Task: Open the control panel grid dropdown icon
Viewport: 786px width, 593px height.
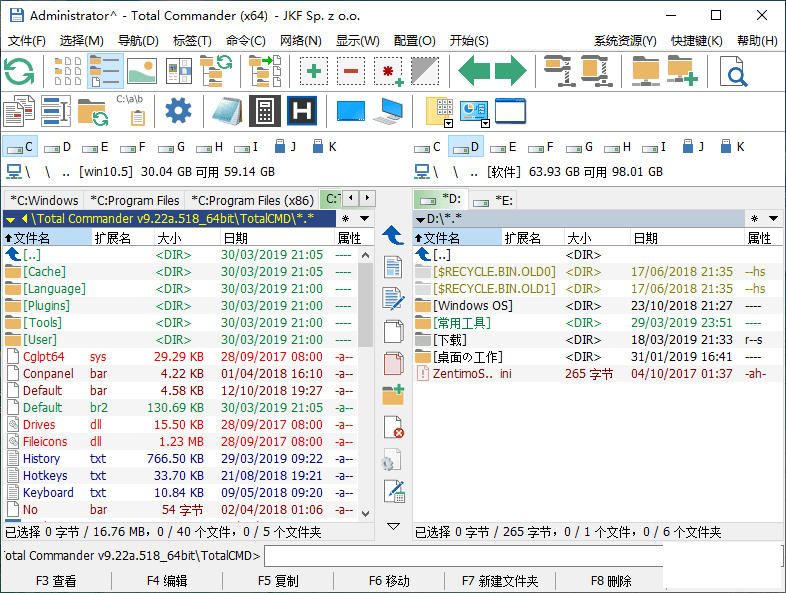Action: [x=440, y=112]
